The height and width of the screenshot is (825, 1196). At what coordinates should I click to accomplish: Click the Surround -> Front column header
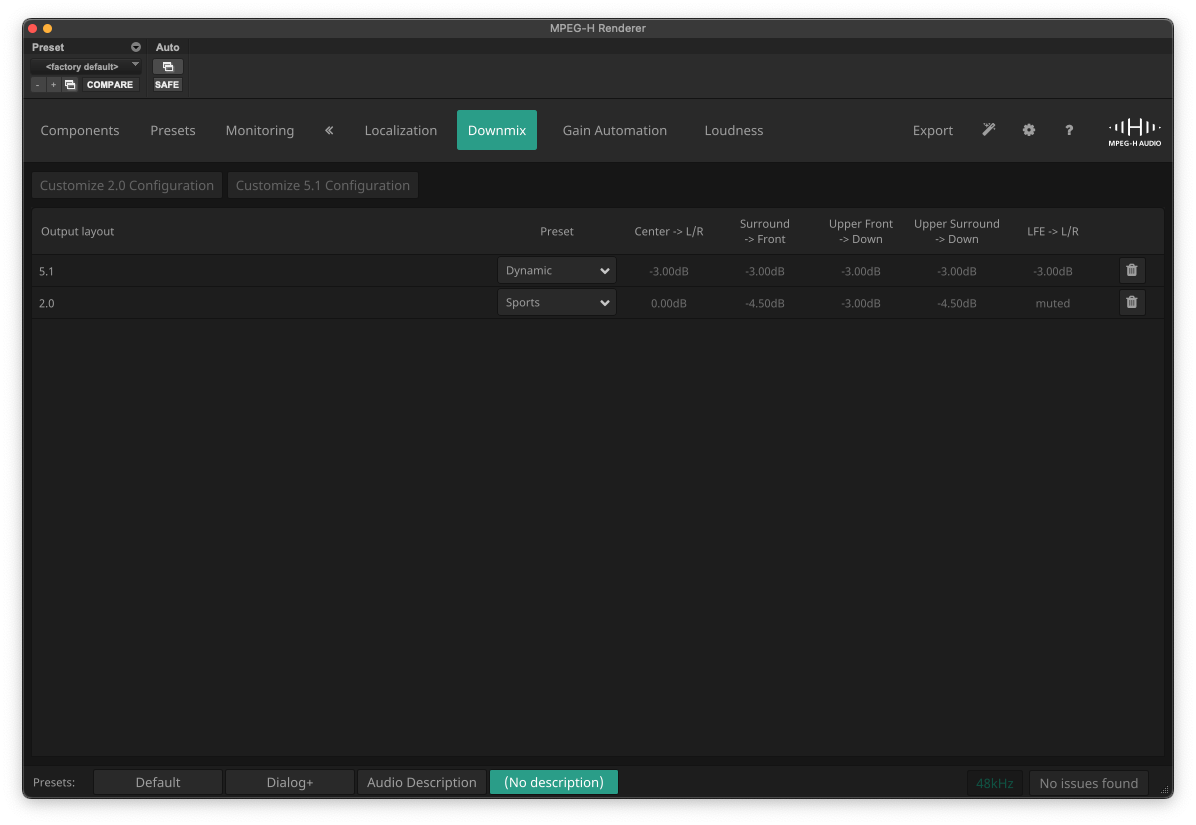pyautogui.click(x=765, y=231)
